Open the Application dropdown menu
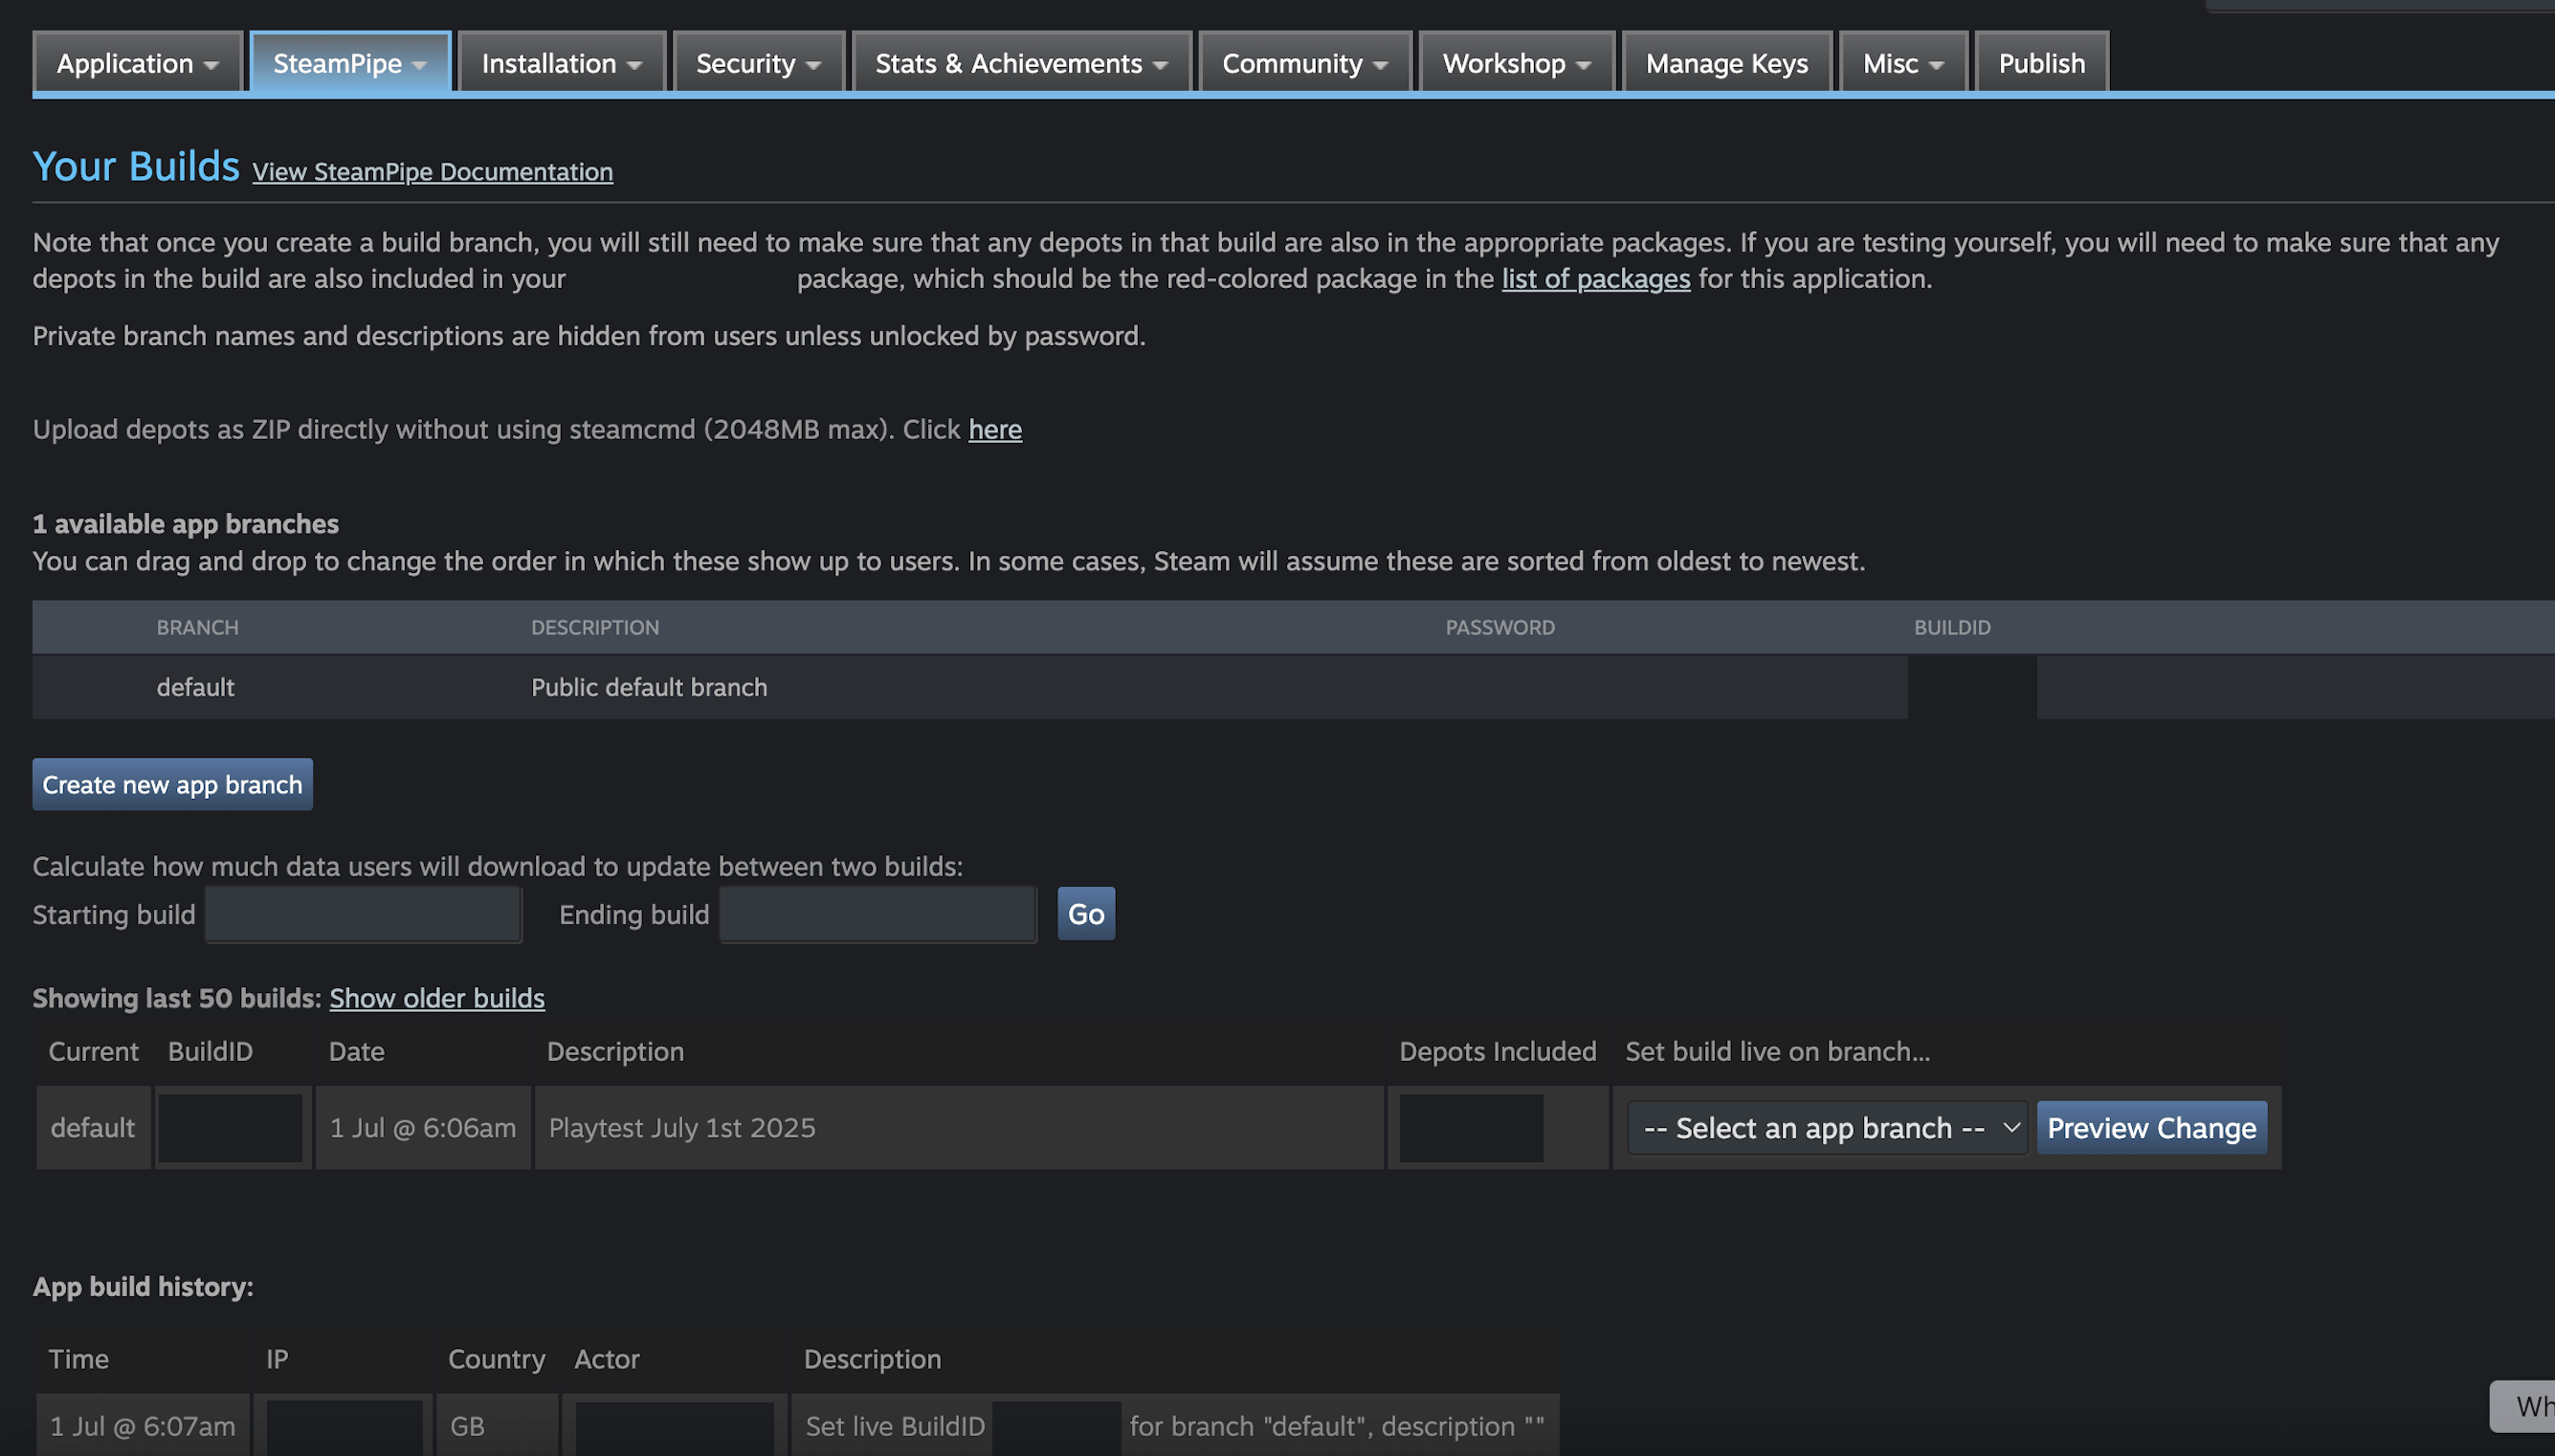 click(137, 63)
